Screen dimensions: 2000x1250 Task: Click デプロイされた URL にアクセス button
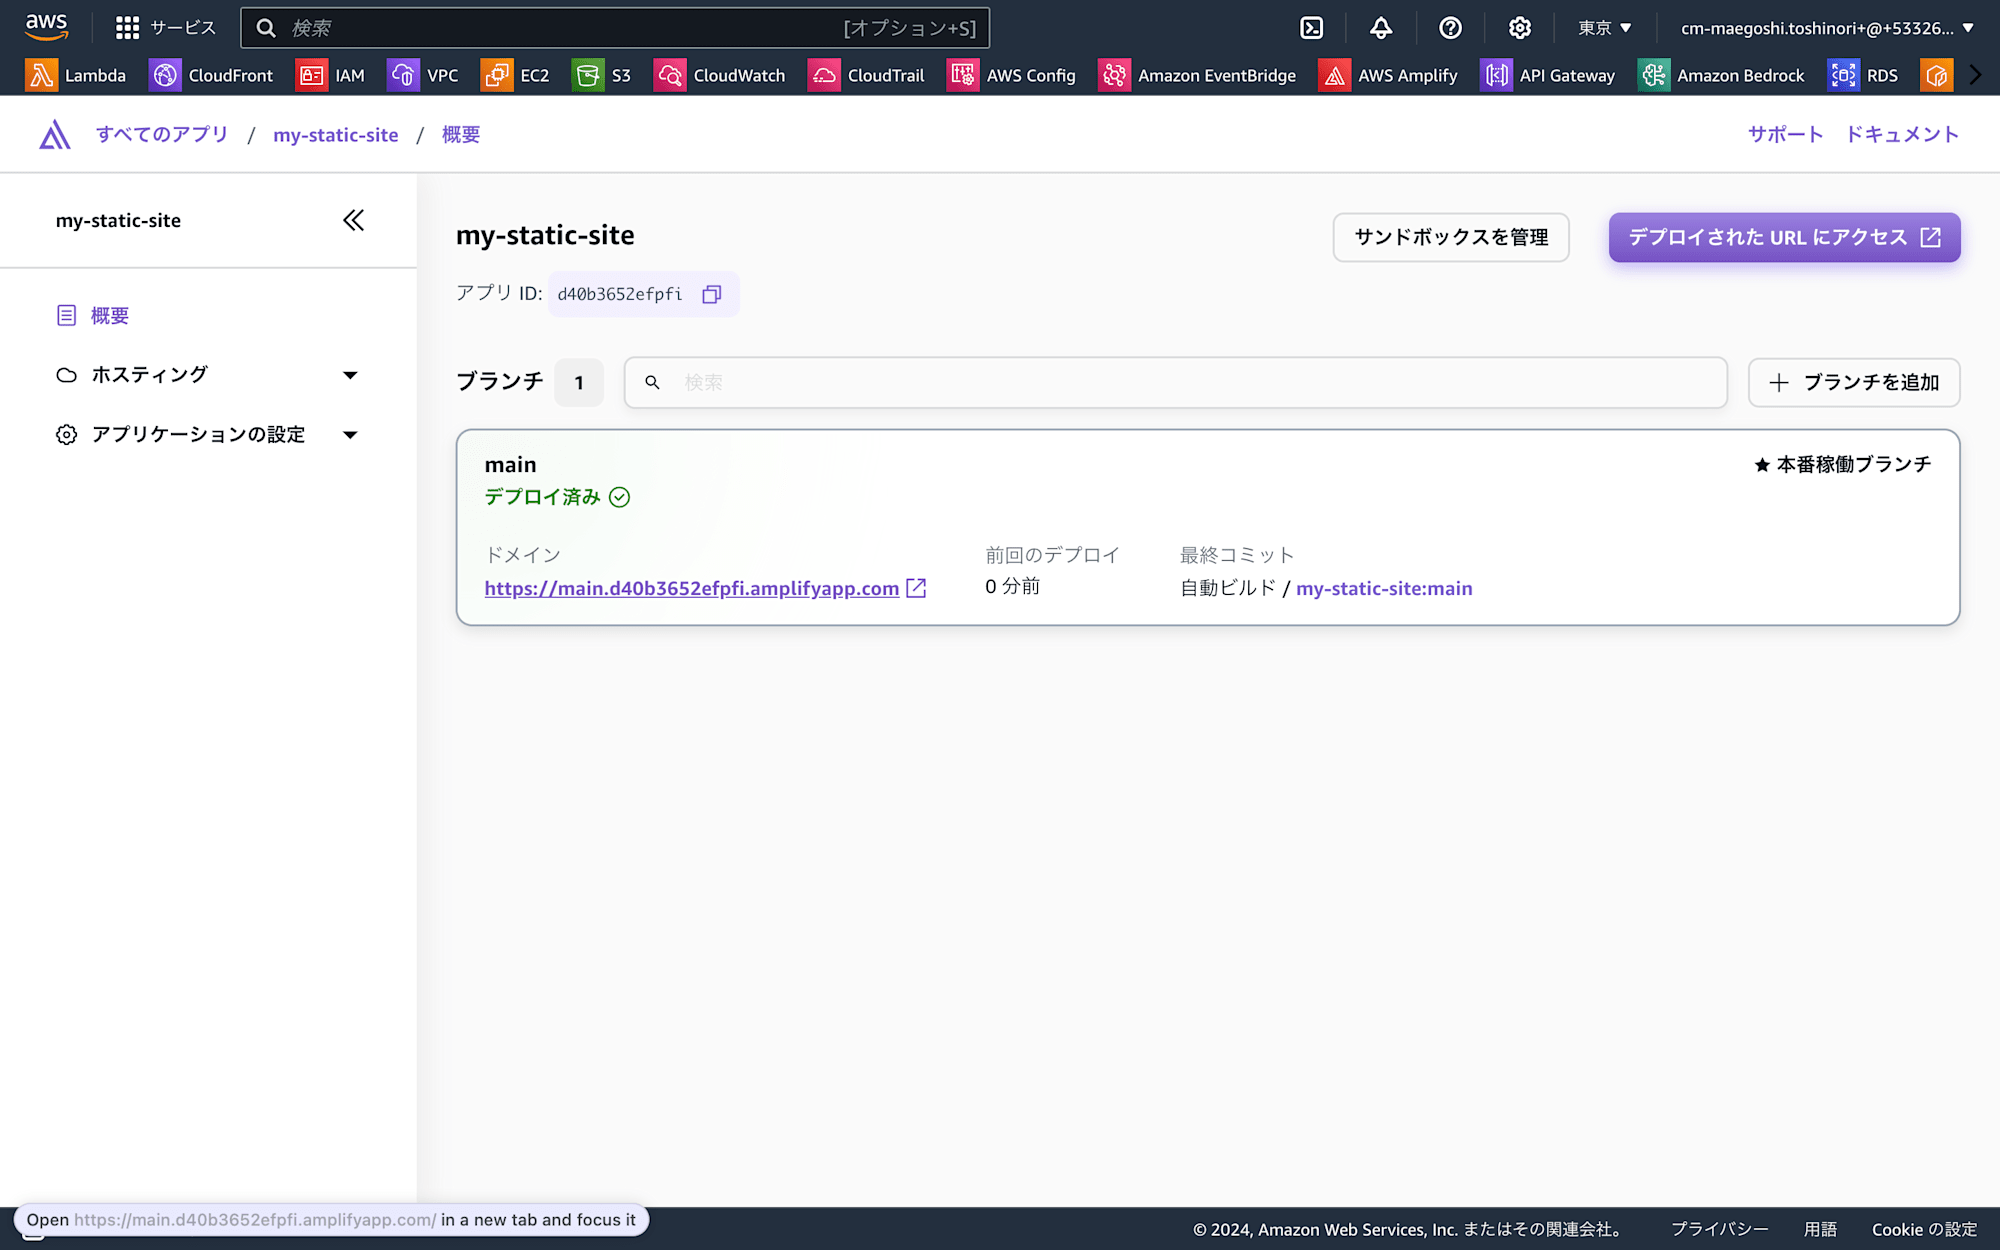1784,237
